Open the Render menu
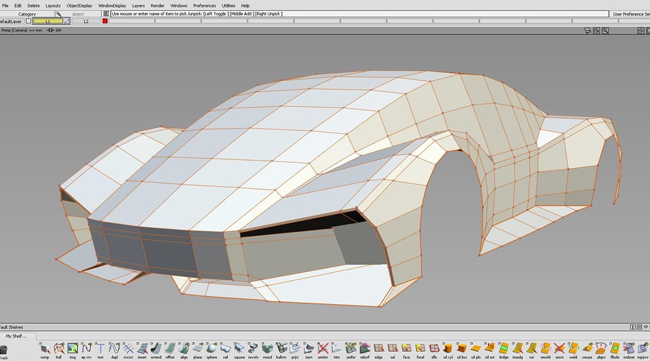This screenshot has width=650, height=361. (158, 6)
